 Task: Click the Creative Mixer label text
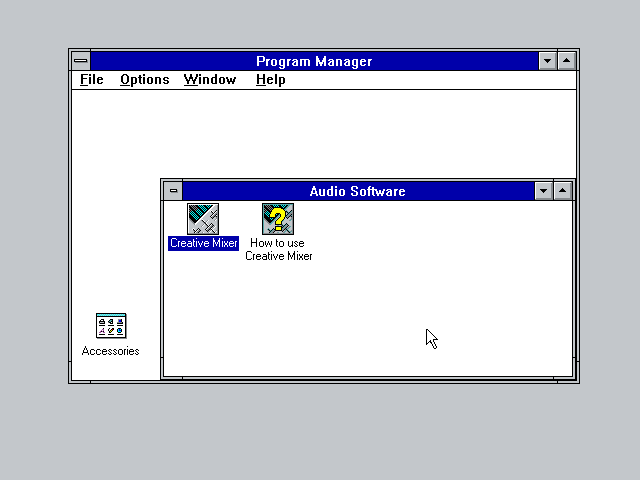pos(203,243)
